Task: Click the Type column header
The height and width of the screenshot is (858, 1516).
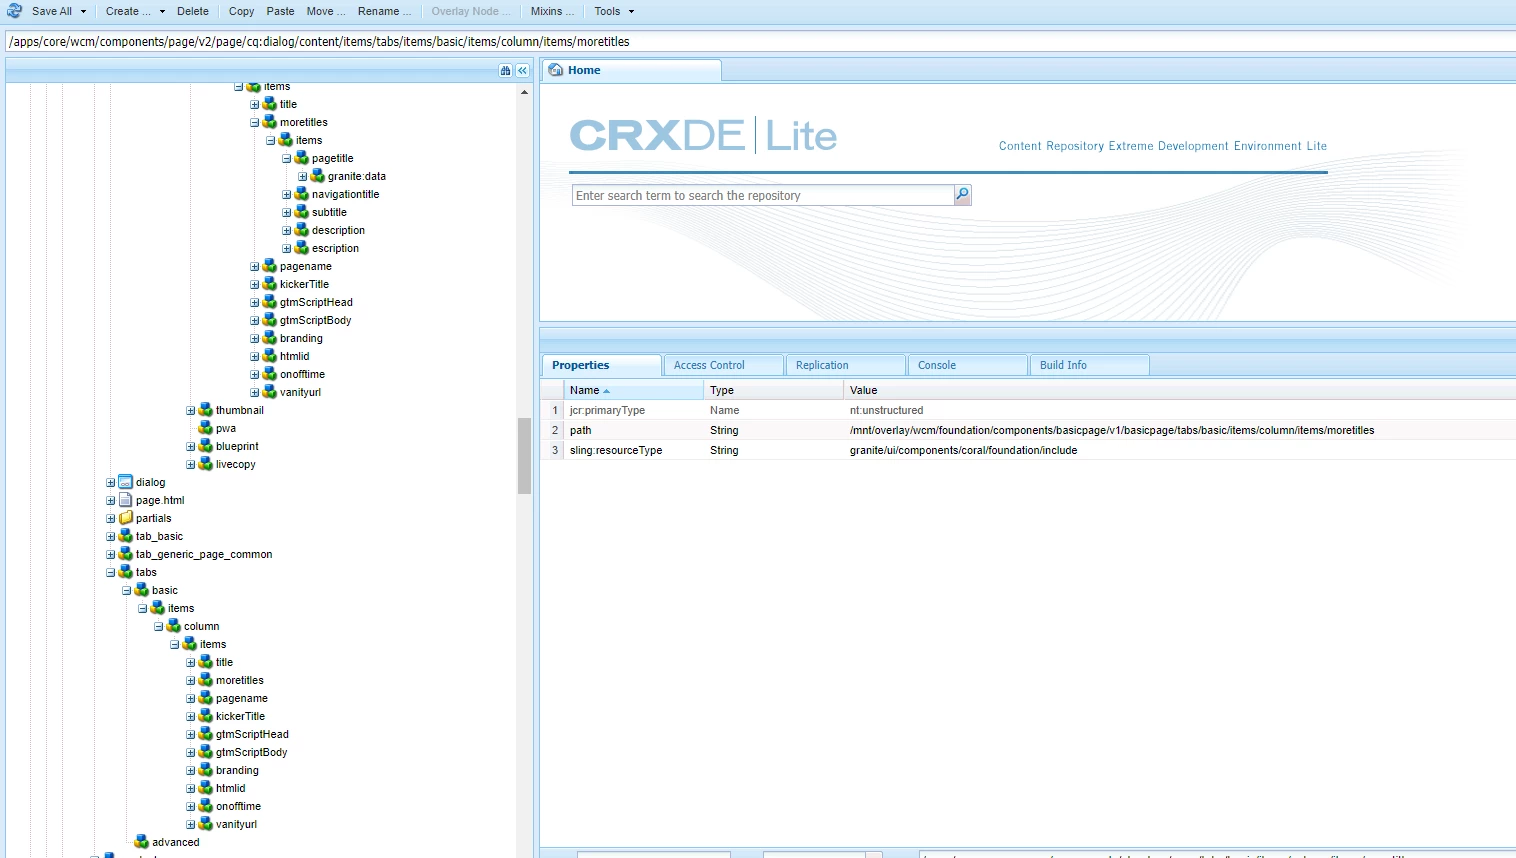Action: click(773, 390)
